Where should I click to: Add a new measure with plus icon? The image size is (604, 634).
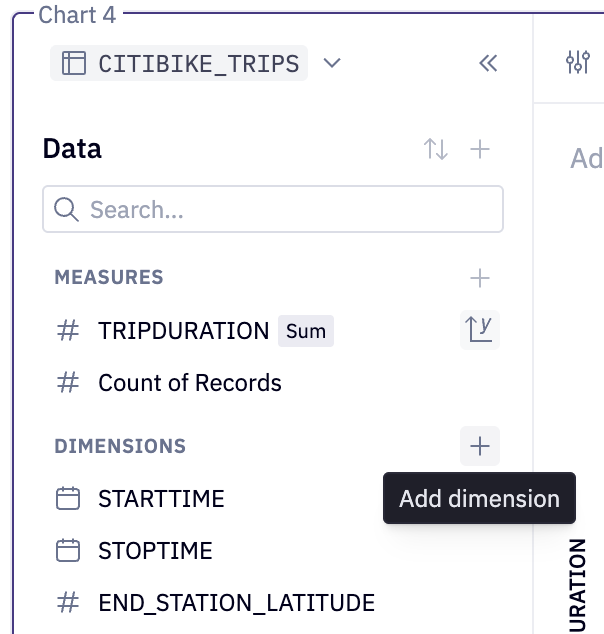480,278
